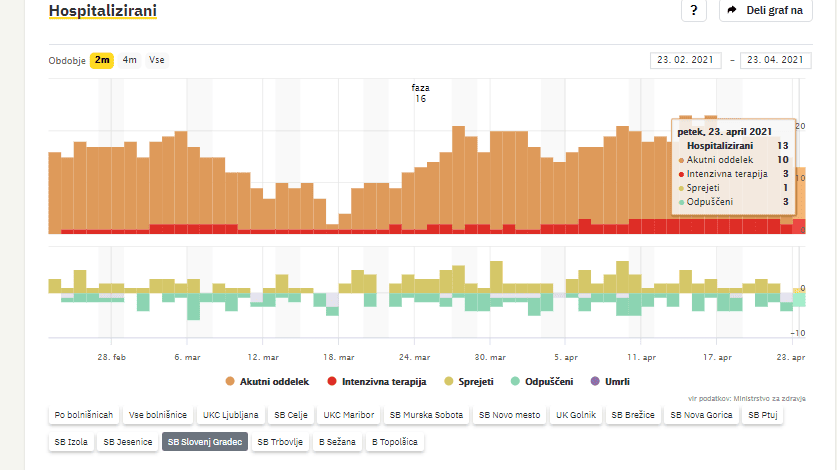
Task: Select the Po bolnišnicah filter
Action: pos(84,414)
